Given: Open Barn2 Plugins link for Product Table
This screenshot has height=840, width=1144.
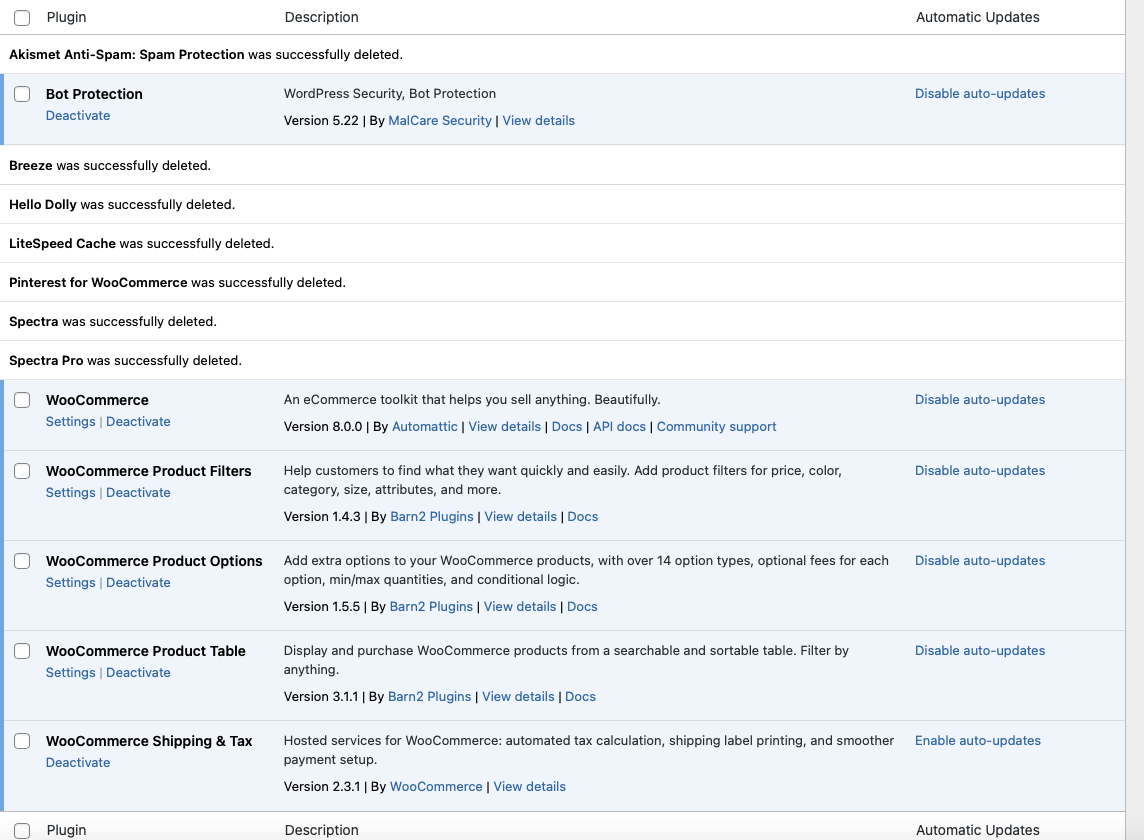Looking at the screenshot, I should pos(430,696).
